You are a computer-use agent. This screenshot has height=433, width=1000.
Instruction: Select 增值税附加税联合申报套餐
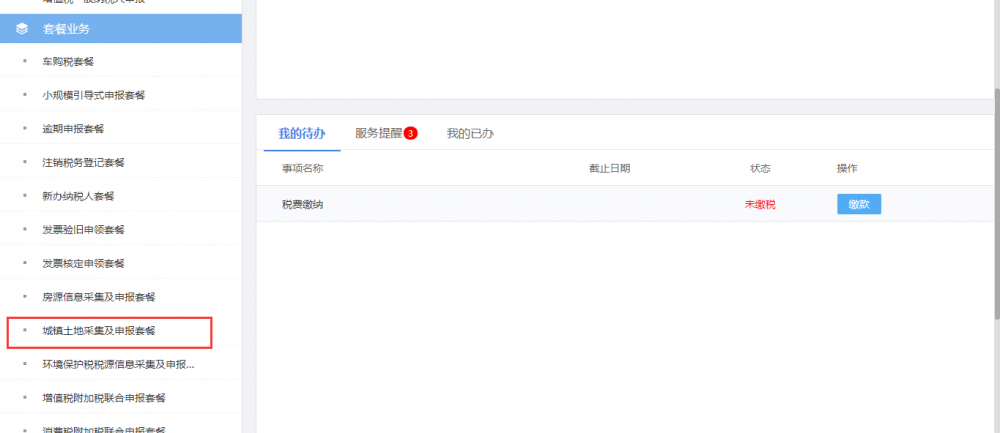[x=103, y=398]
